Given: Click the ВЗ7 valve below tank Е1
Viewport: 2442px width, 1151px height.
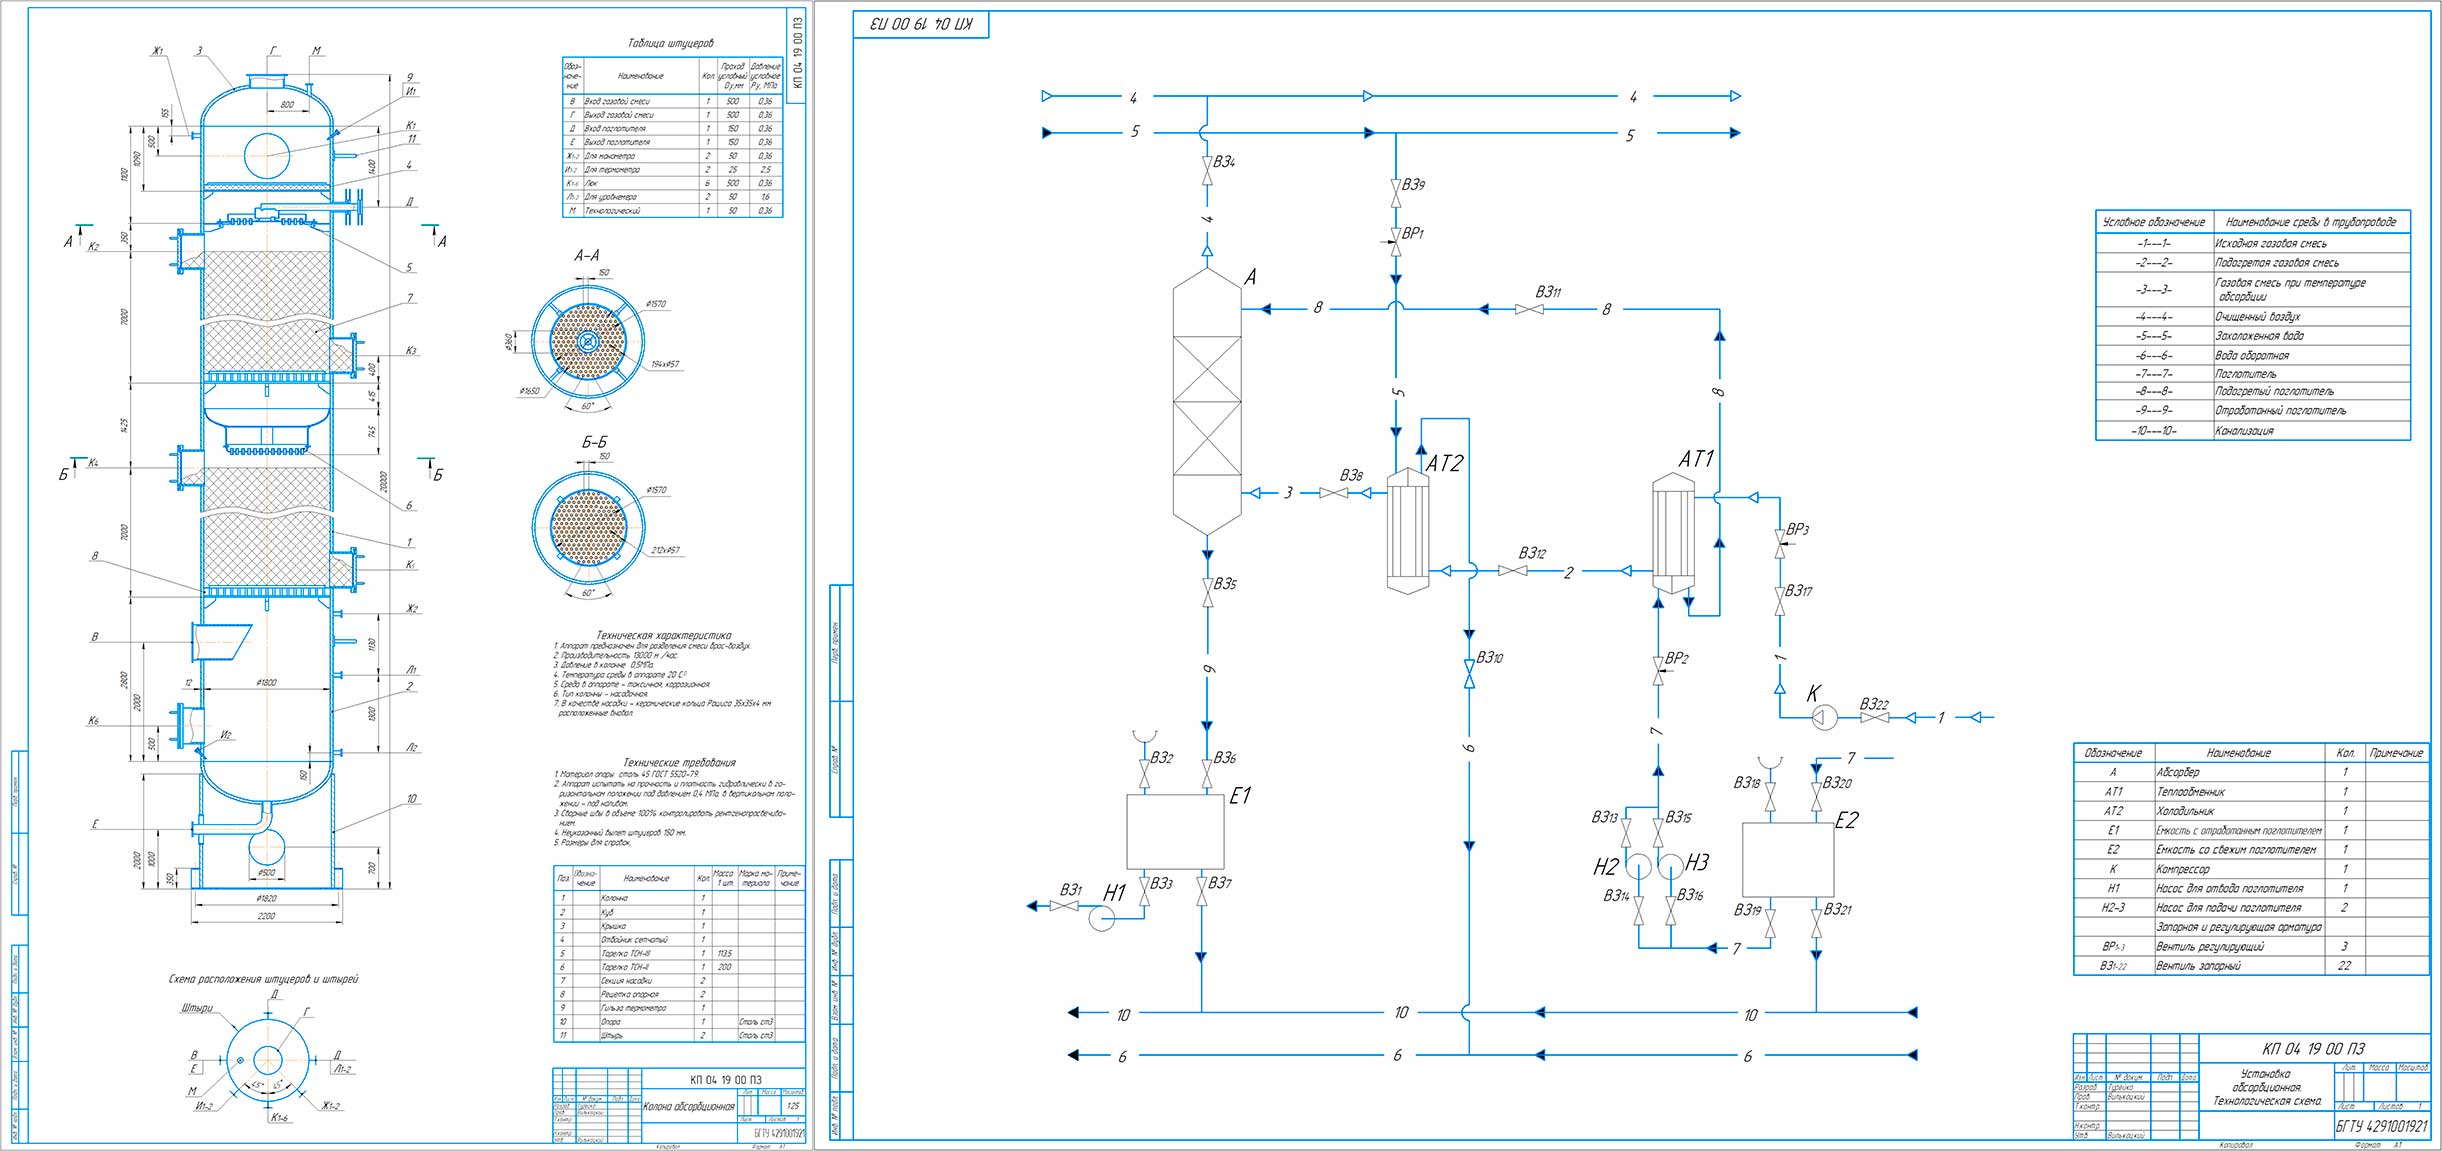Looking at the screenshot, I should click(x=1201, y=893).
